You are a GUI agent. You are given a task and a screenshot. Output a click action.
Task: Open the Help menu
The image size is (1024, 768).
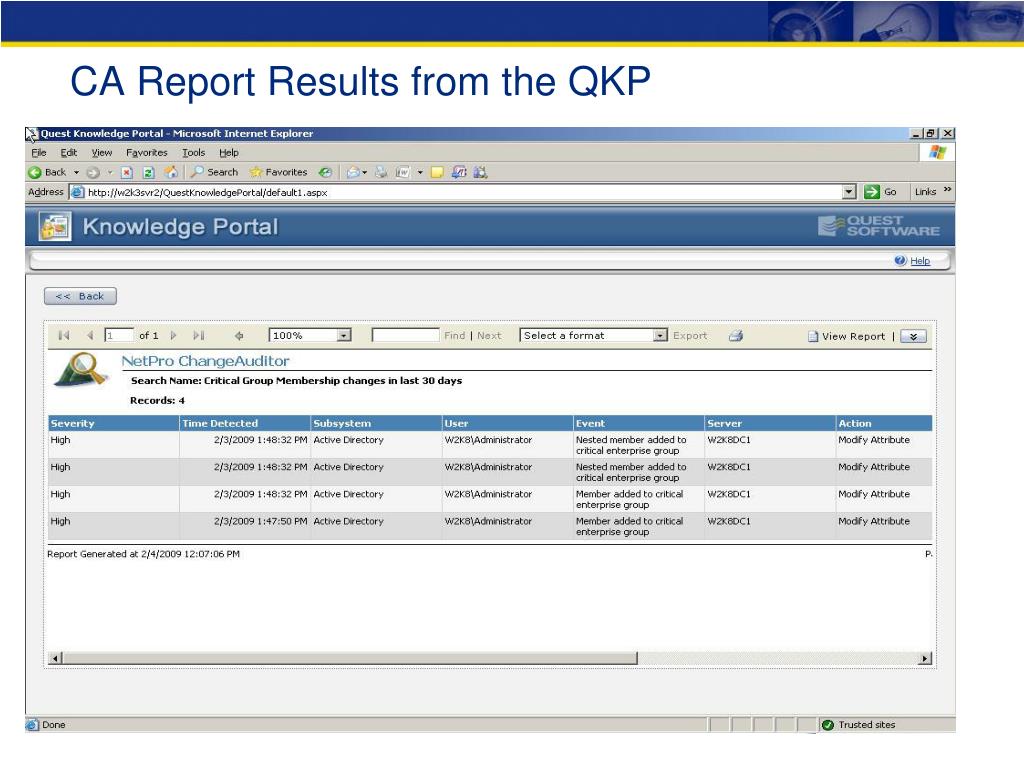click(x=229, y=153)
